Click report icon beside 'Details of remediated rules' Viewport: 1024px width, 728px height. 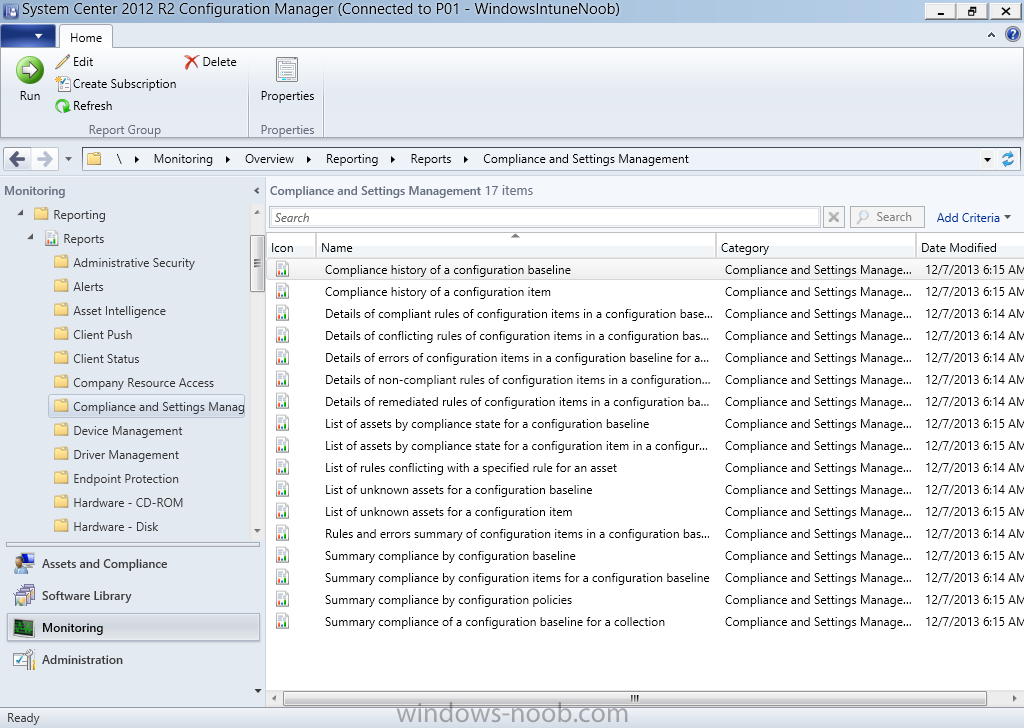pyautogui.click(x=282, y=402)
